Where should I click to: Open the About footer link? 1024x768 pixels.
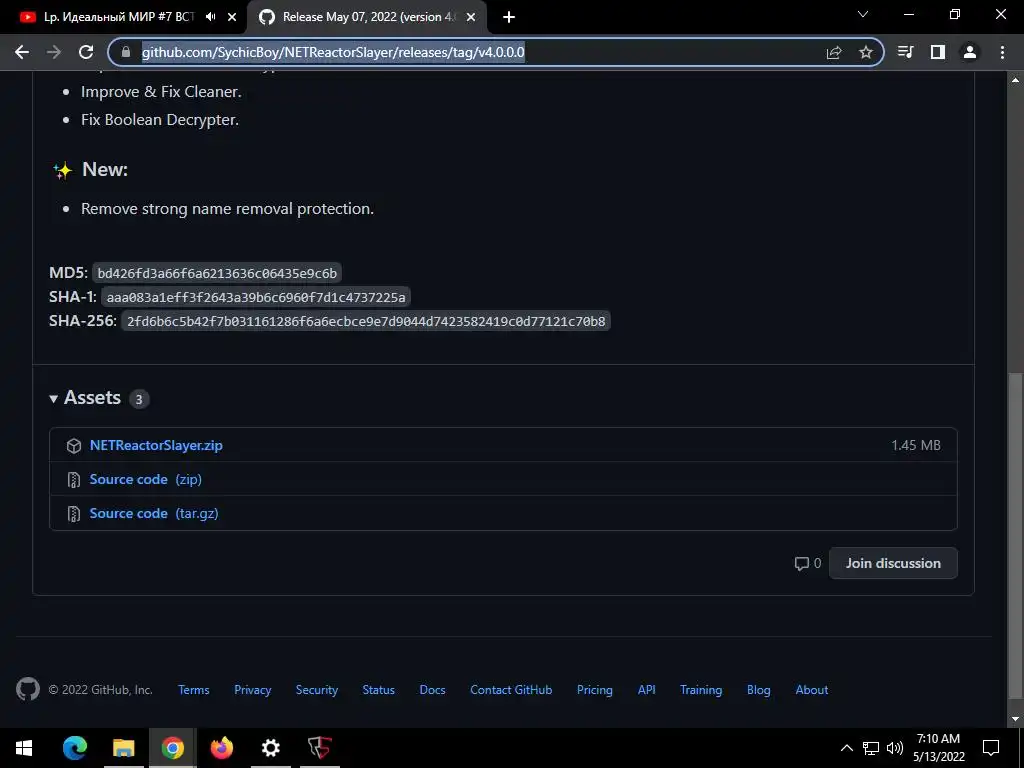pyautogui.click(x=812, y=690)
